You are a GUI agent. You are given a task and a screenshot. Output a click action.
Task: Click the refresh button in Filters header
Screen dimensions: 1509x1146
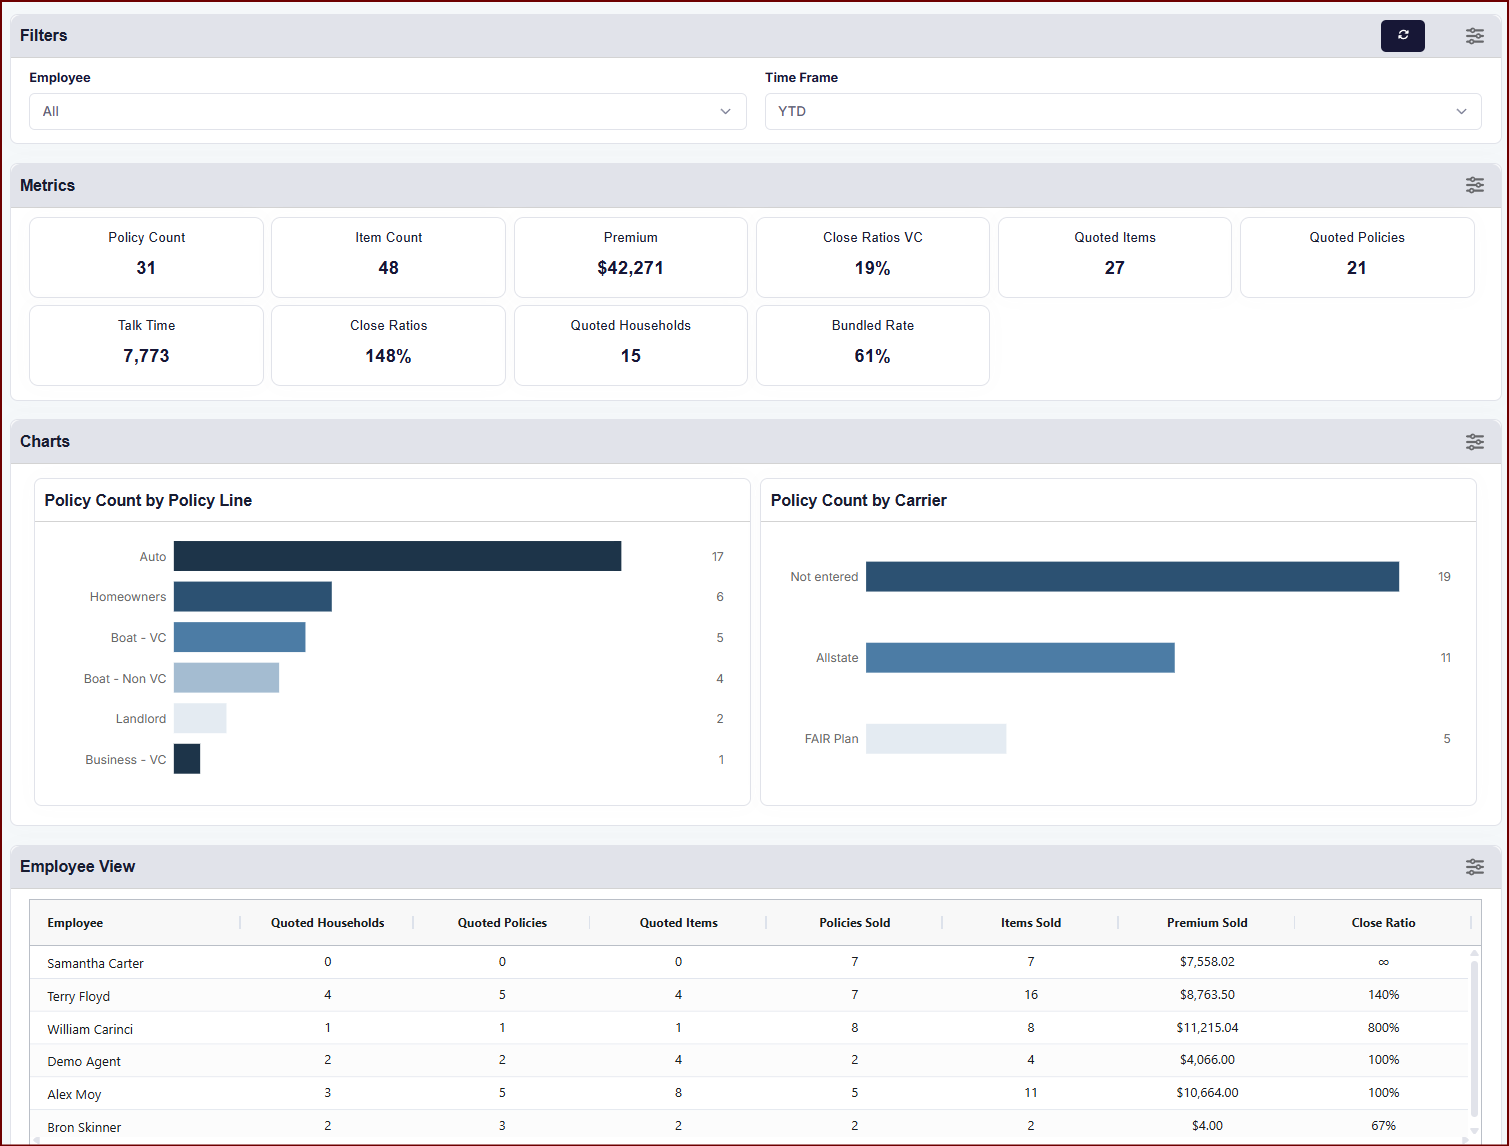point(1402,36)
